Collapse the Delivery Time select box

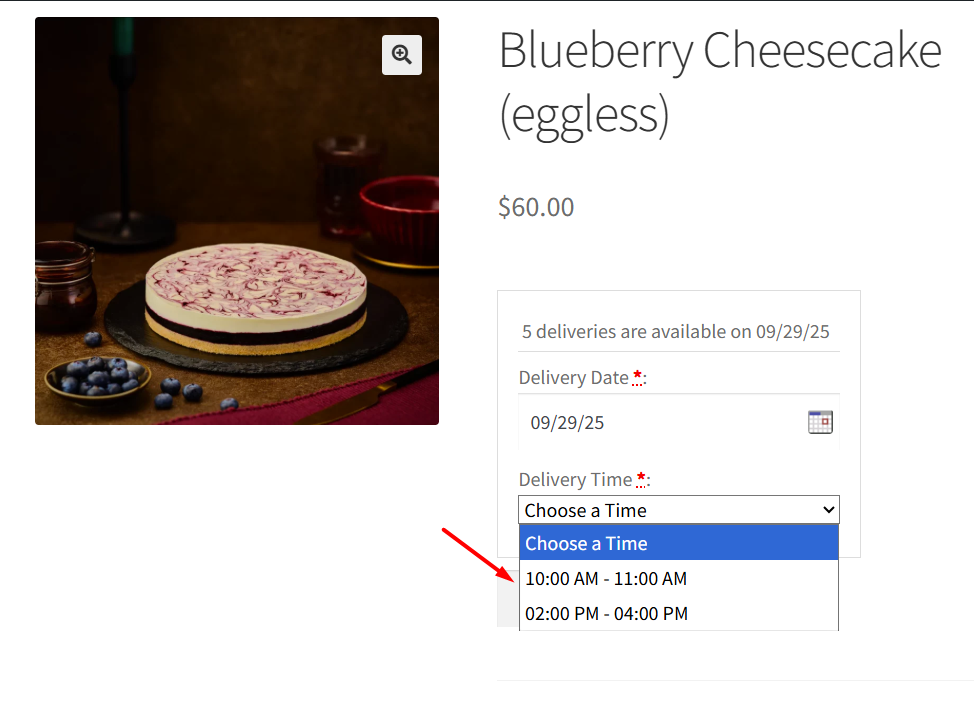coord(670,510)
